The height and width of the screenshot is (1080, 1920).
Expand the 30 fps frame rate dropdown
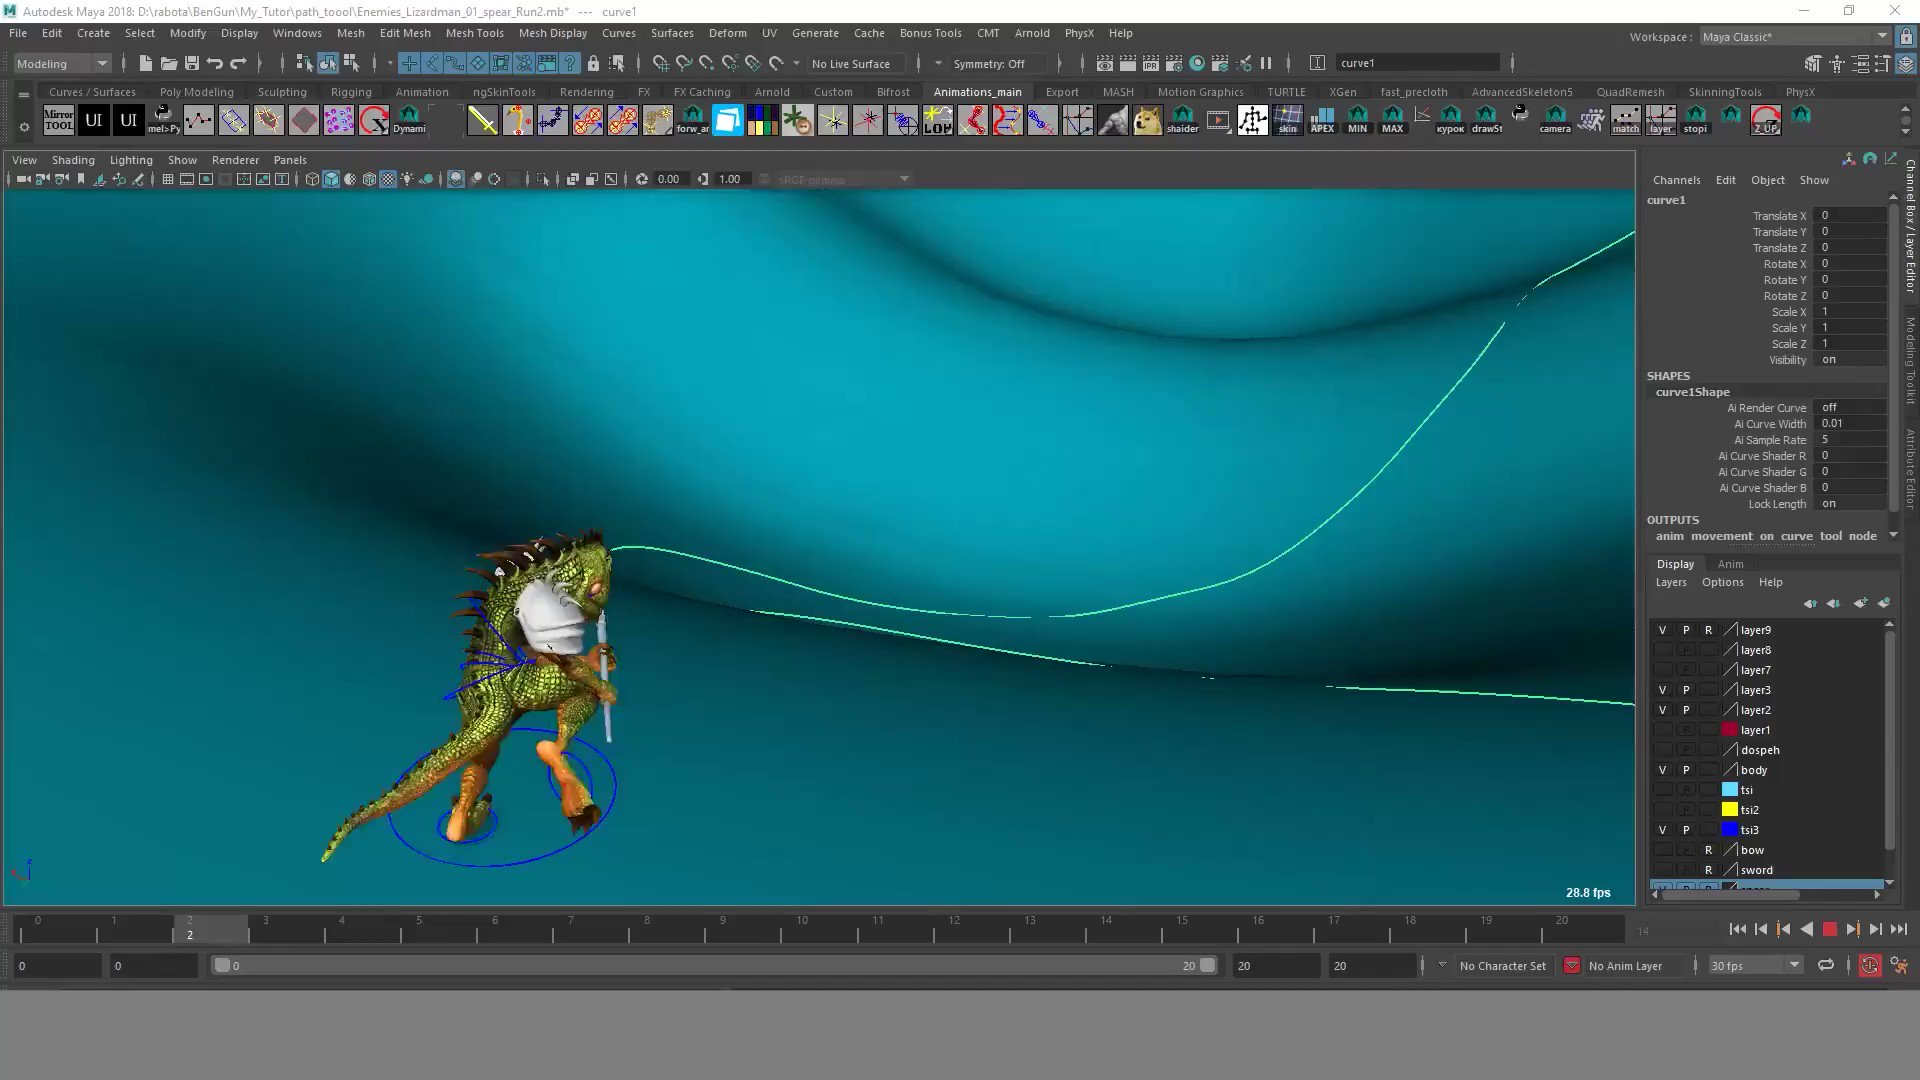tap(1755, 965)
